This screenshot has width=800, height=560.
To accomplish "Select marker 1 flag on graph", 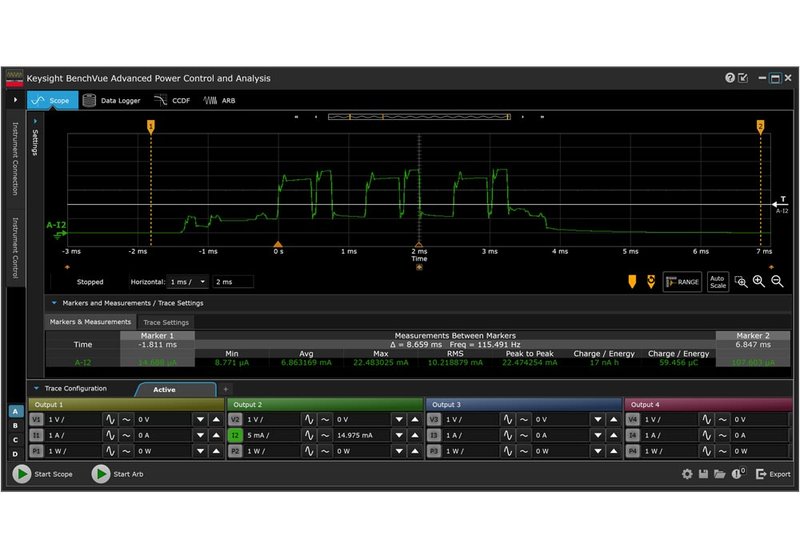I will [x=151, y=126].
